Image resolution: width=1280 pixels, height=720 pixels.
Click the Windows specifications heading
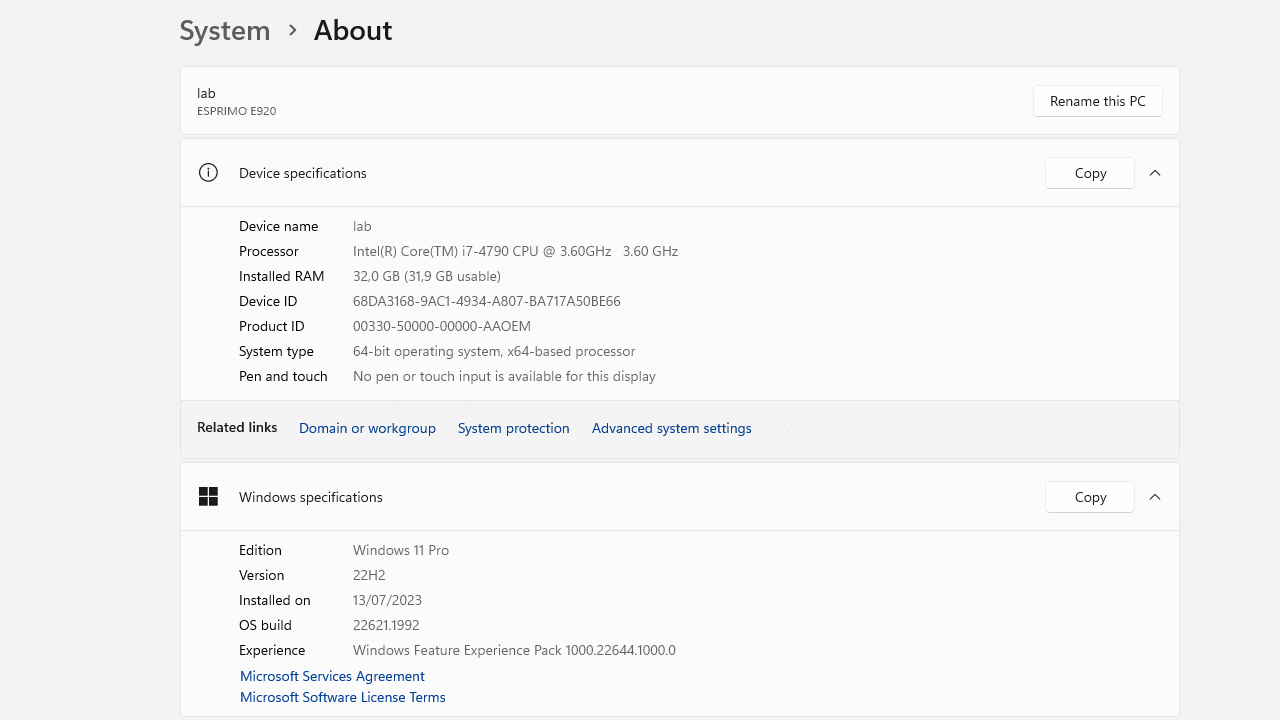311,497
